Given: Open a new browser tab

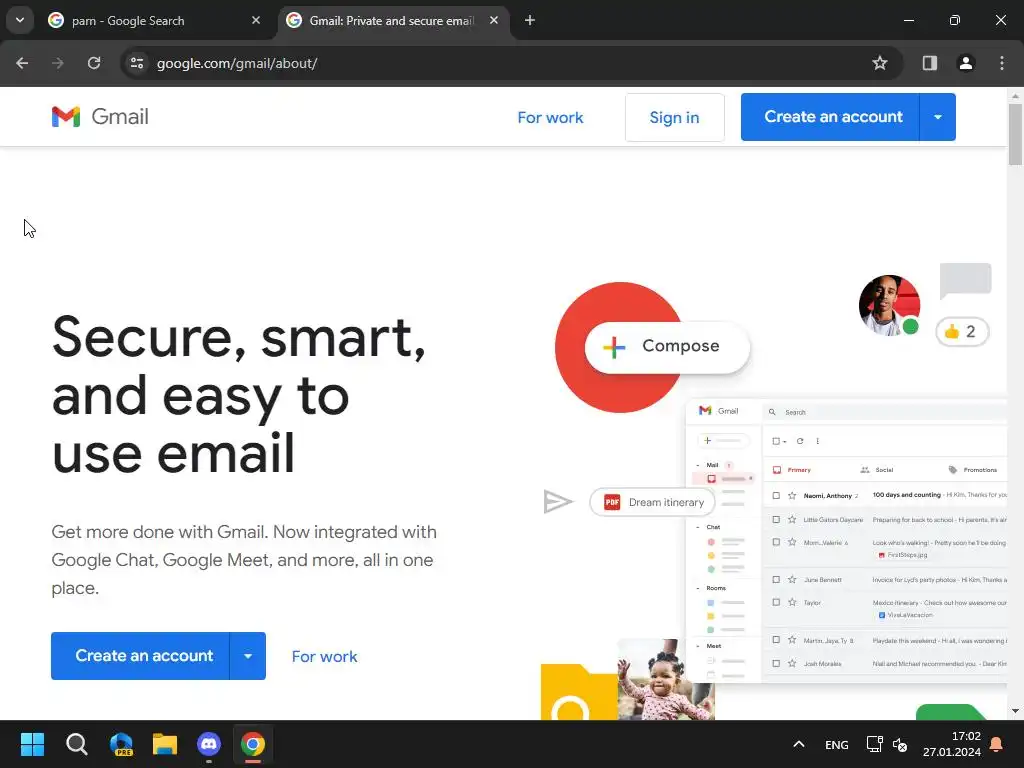Looking at the screenshot, I should pyautogui.click(x=530, y=20).
